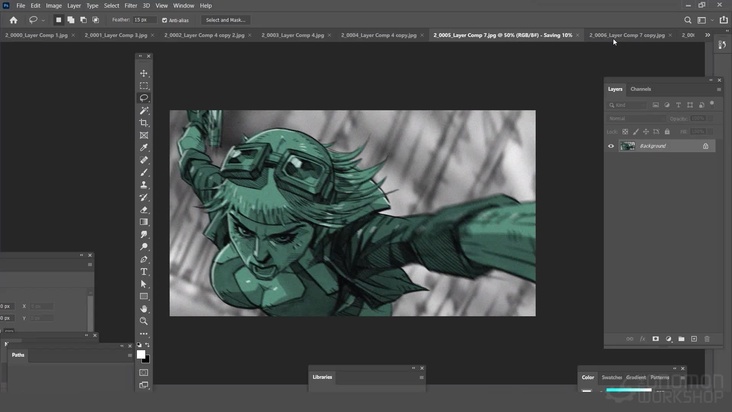Select the Pen tool
This screenshot has width=732, height=412.
[x=144, y=259]
